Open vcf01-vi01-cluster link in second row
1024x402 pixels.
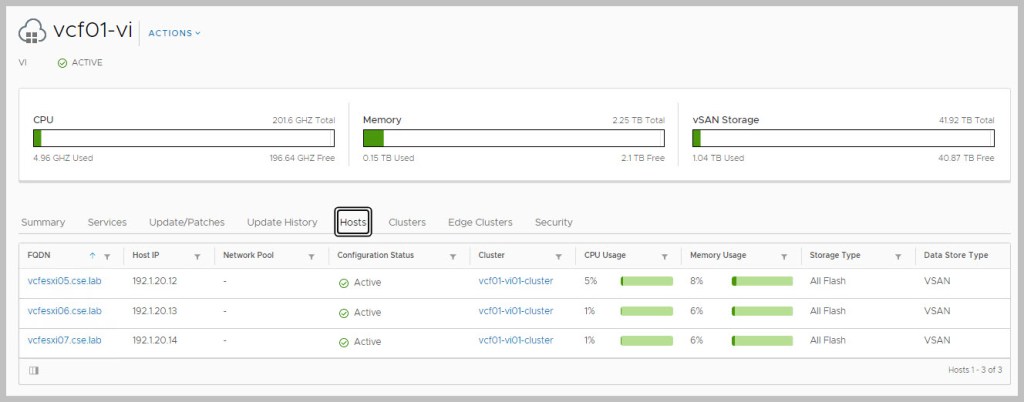pyautogui.click(x=515, y=311)
